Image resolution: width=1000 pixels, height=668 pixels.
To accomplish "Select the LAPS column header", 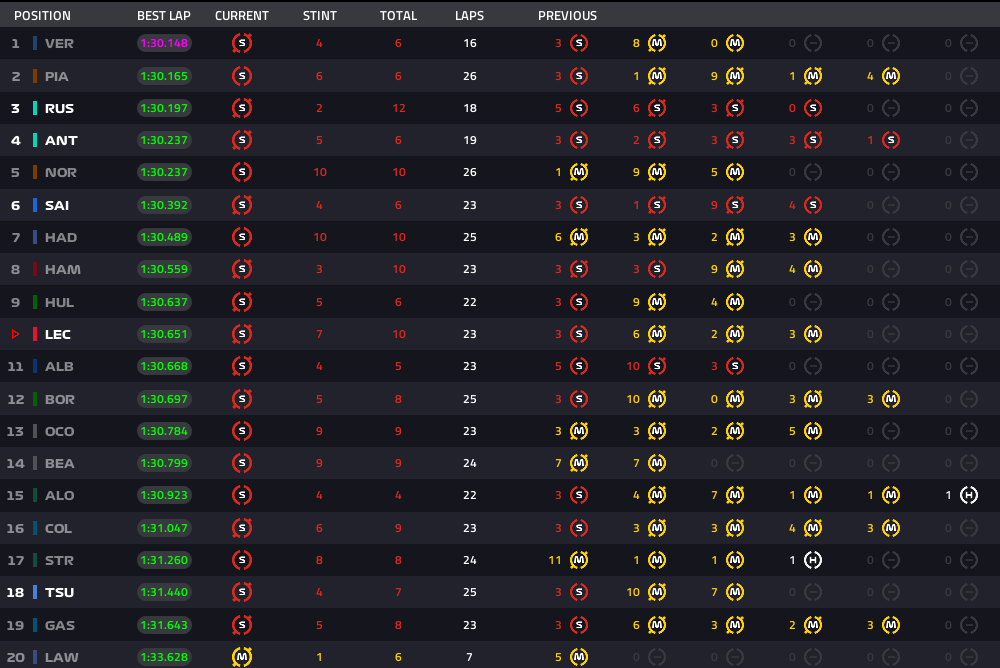I will [x=469, y=16].
